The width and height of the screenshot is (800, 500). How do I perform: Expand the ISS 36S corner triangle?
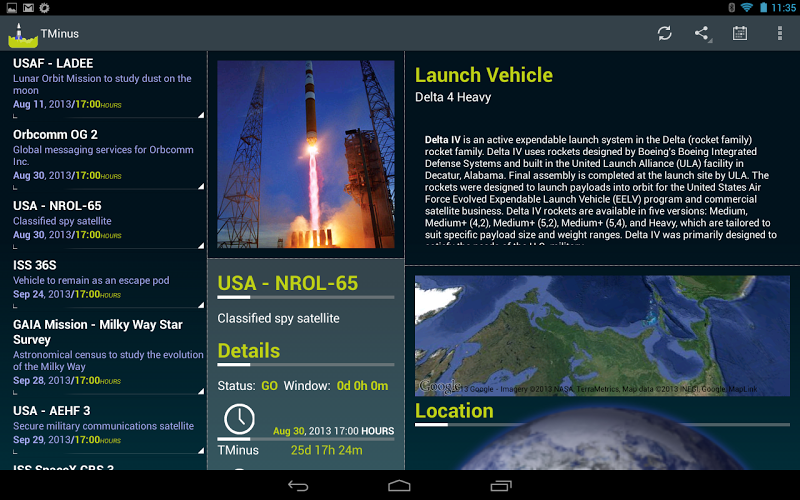pos(201,305)
